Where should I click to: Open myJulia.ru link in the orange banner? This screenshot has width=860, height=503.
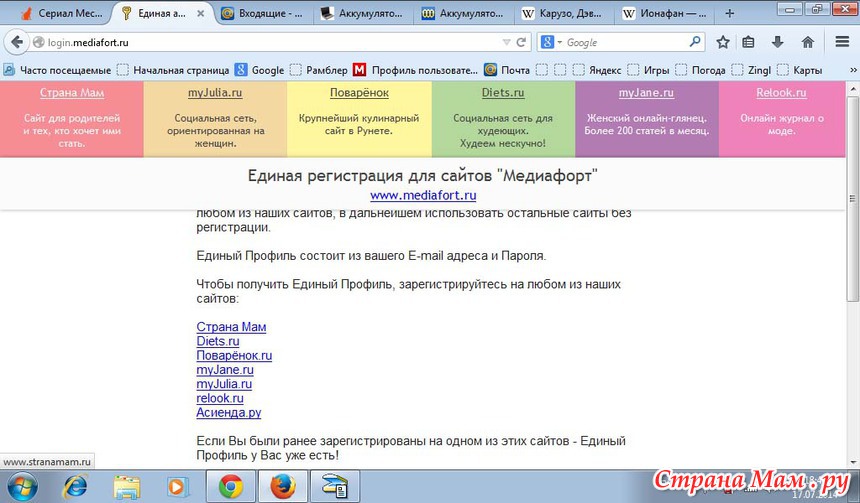pos(215,93)
